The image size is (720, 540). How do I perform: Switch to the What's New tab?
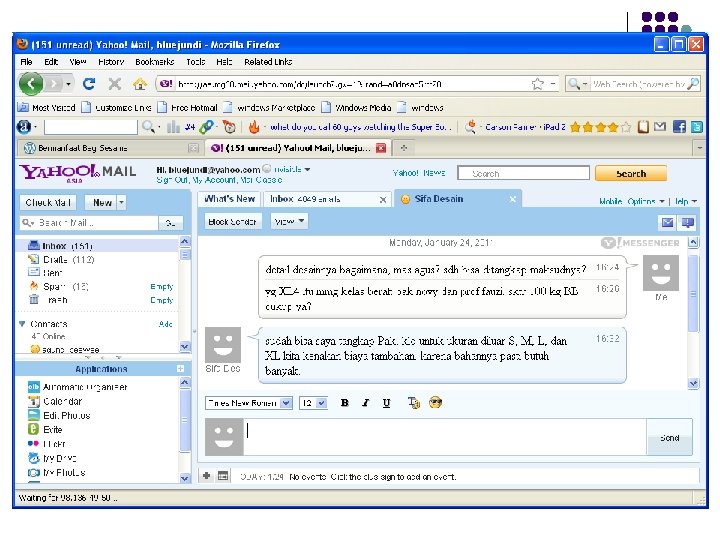[x=230, y=199]
